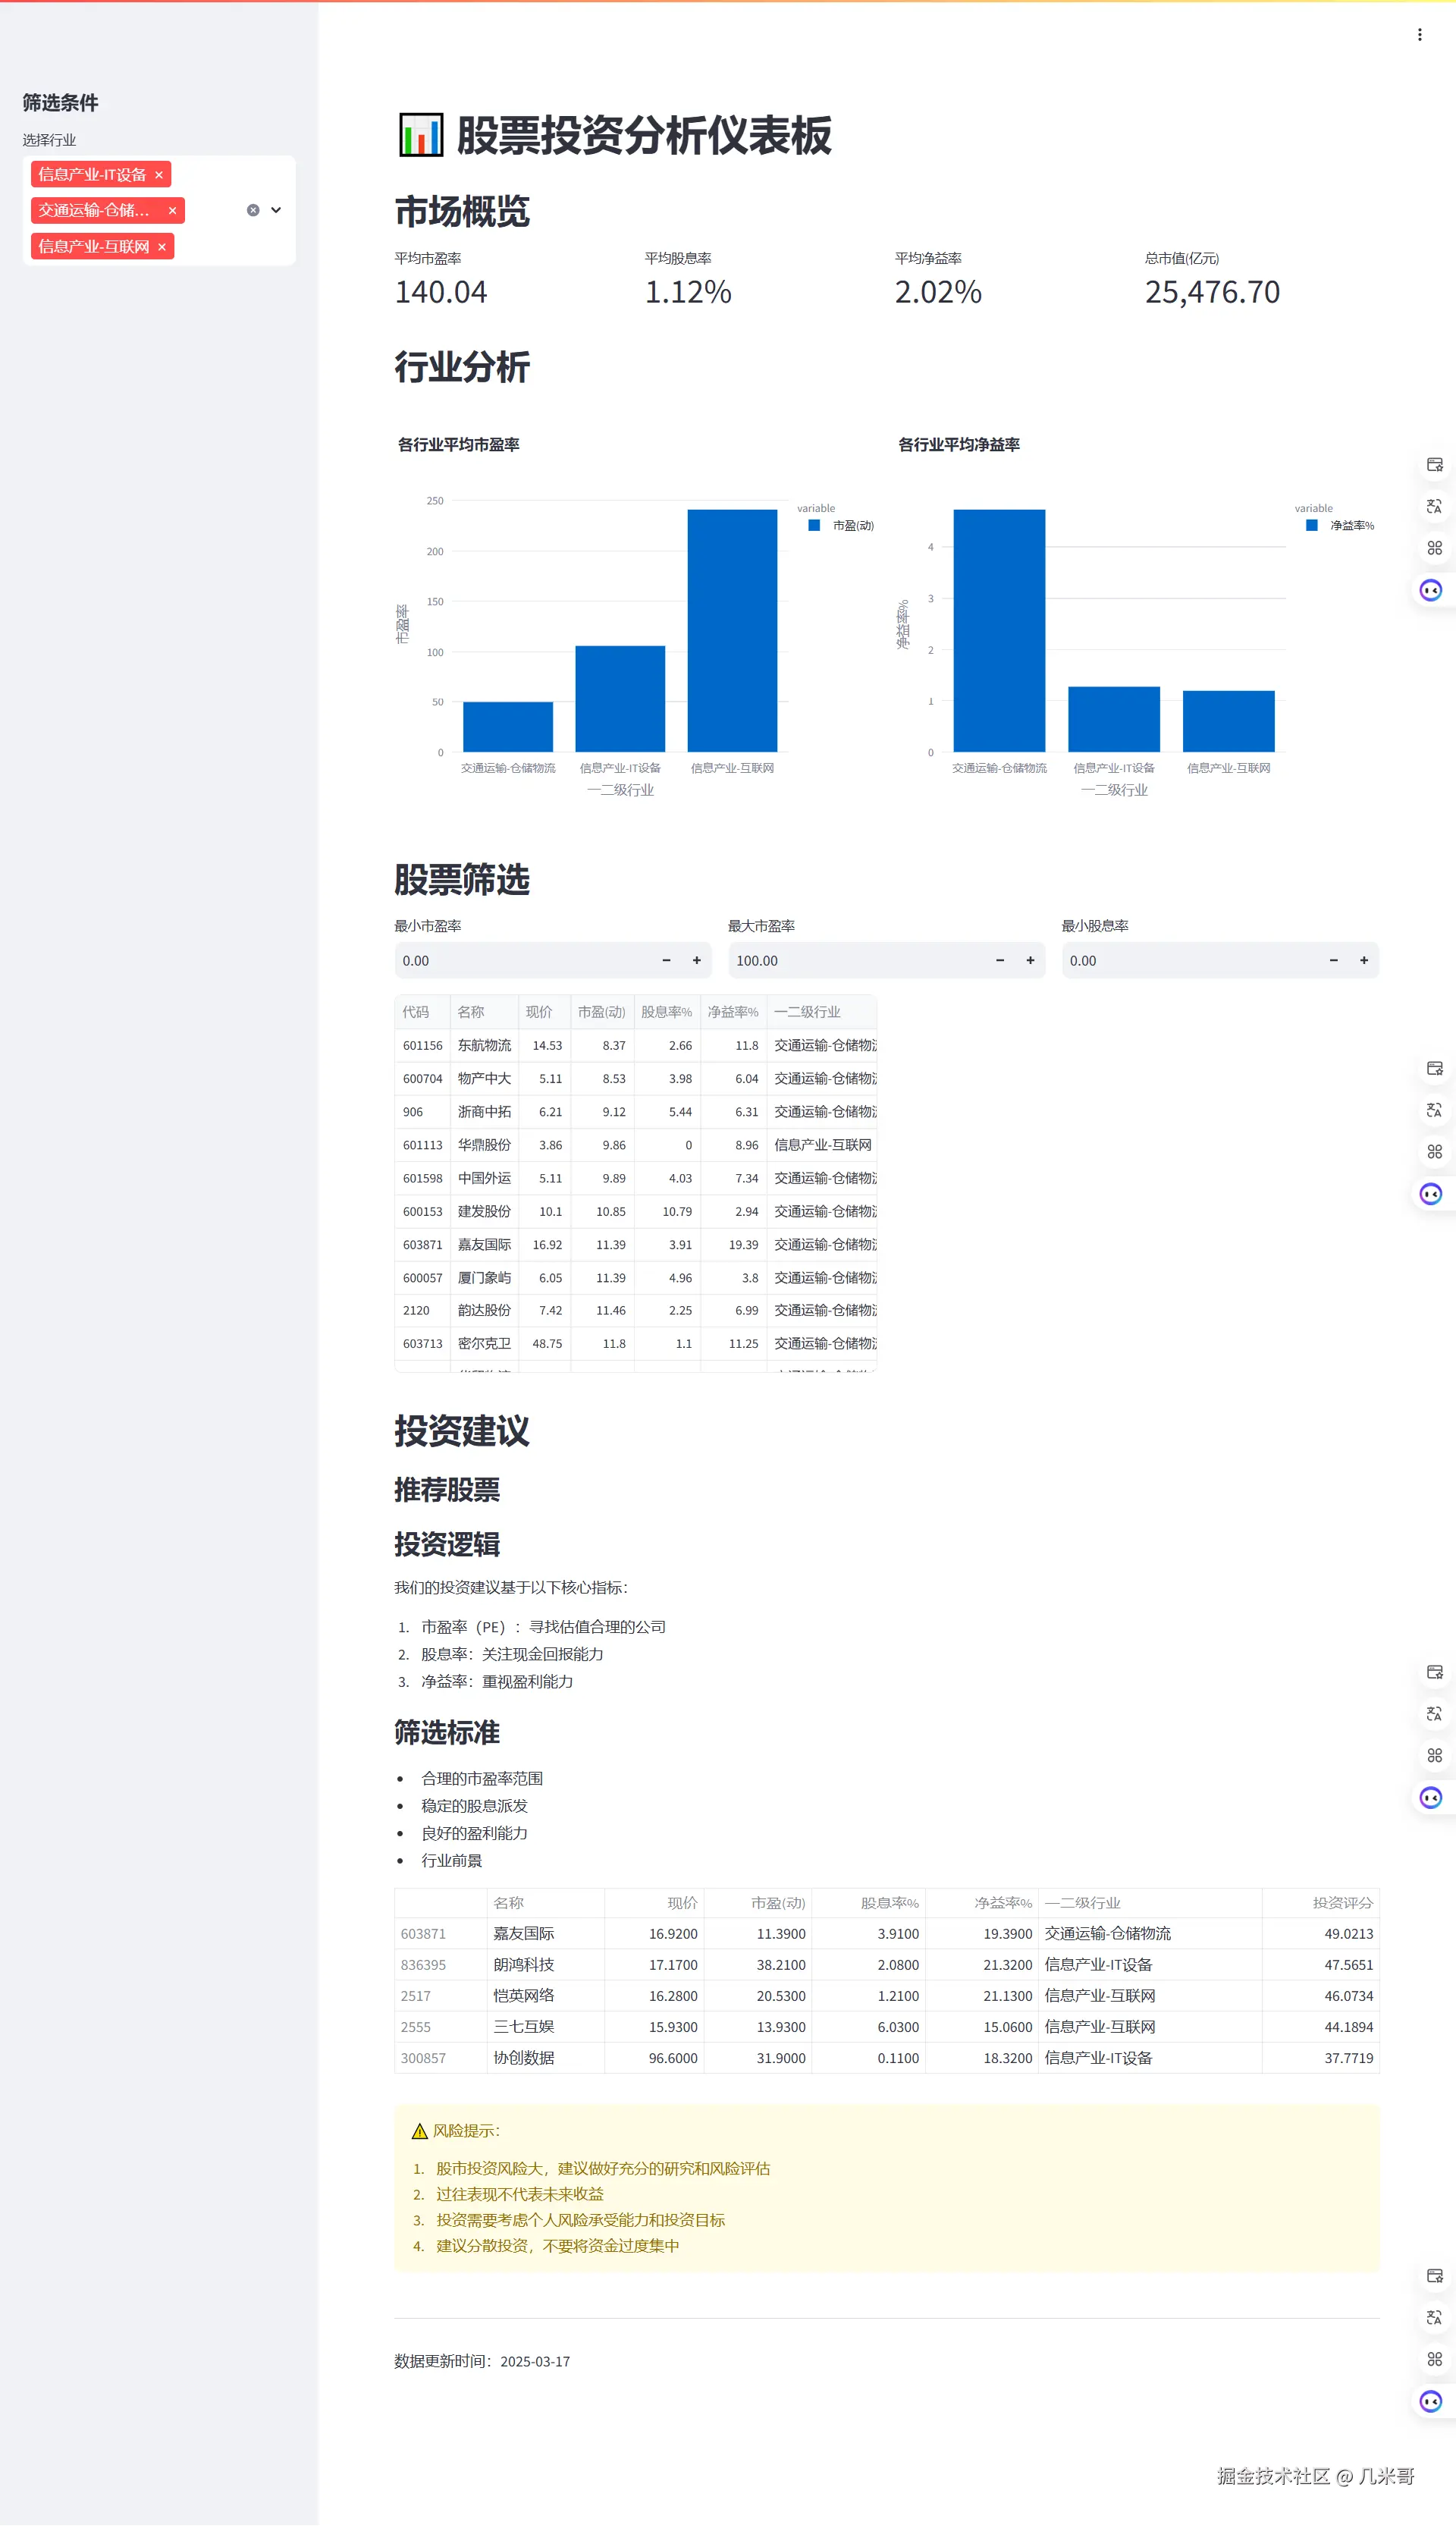This screenshot has height=2528, width=1456.
Task: Open the three-dot menu at the top right
Action: click(1419, 33)
